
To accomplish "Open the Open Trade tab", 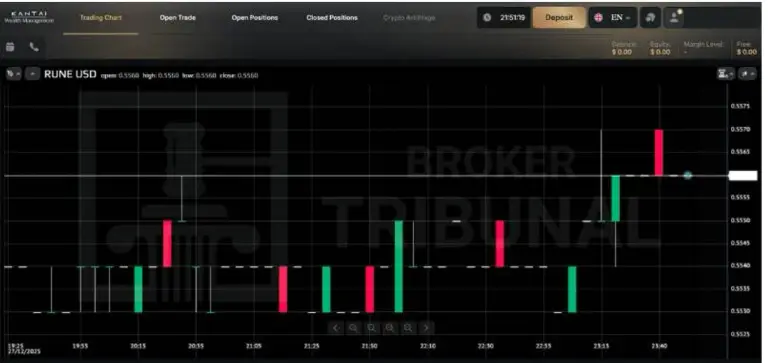I will pyautogui.click(x=177, y=18).
